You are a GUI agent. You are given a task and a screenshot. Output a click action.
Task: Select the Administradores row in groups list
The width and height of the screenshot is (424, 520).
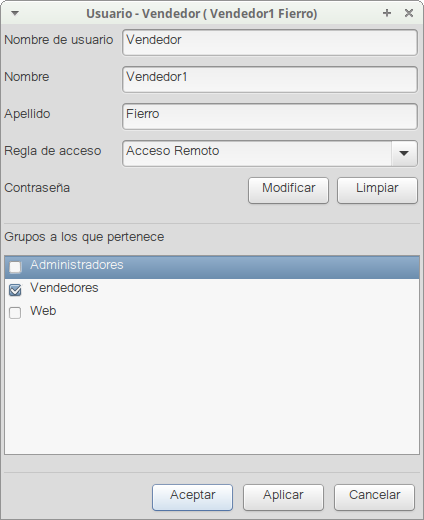tap(212, 267)
